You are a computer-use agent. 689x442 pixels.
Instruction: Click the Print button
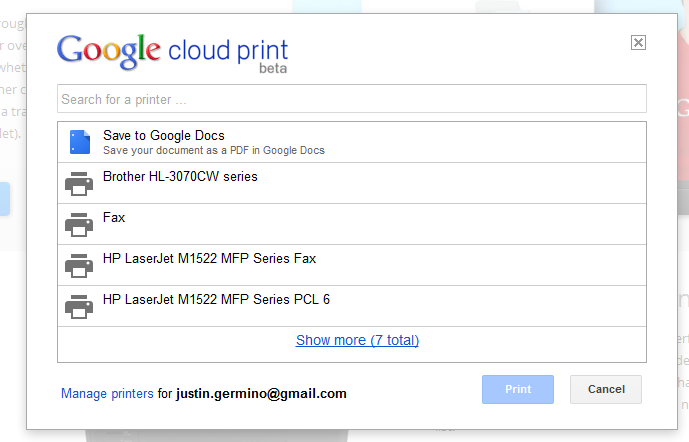tap(518, 389)
